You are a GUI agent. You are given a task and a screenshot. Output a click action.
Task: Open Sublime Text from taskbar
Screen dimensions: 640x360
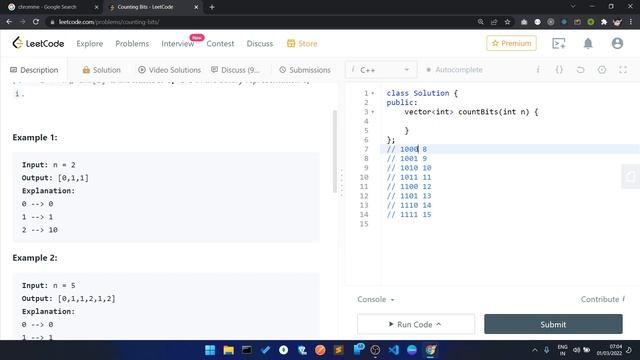coord(338,350)
